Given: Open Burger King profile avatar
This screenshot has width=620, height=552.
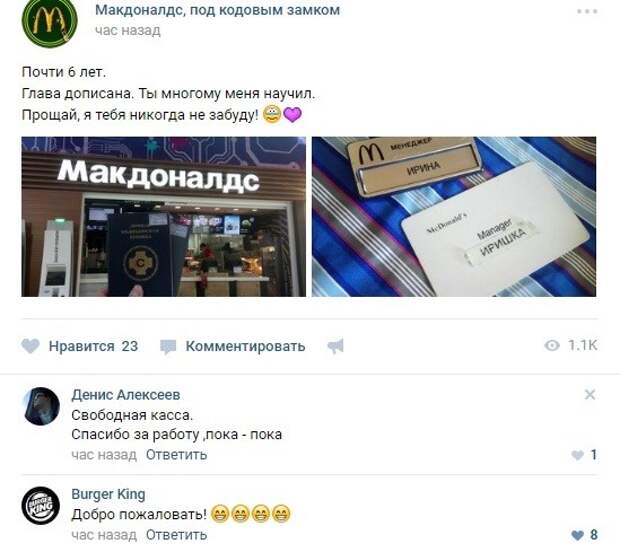Looking at the screenshot, I should point(40,506).
